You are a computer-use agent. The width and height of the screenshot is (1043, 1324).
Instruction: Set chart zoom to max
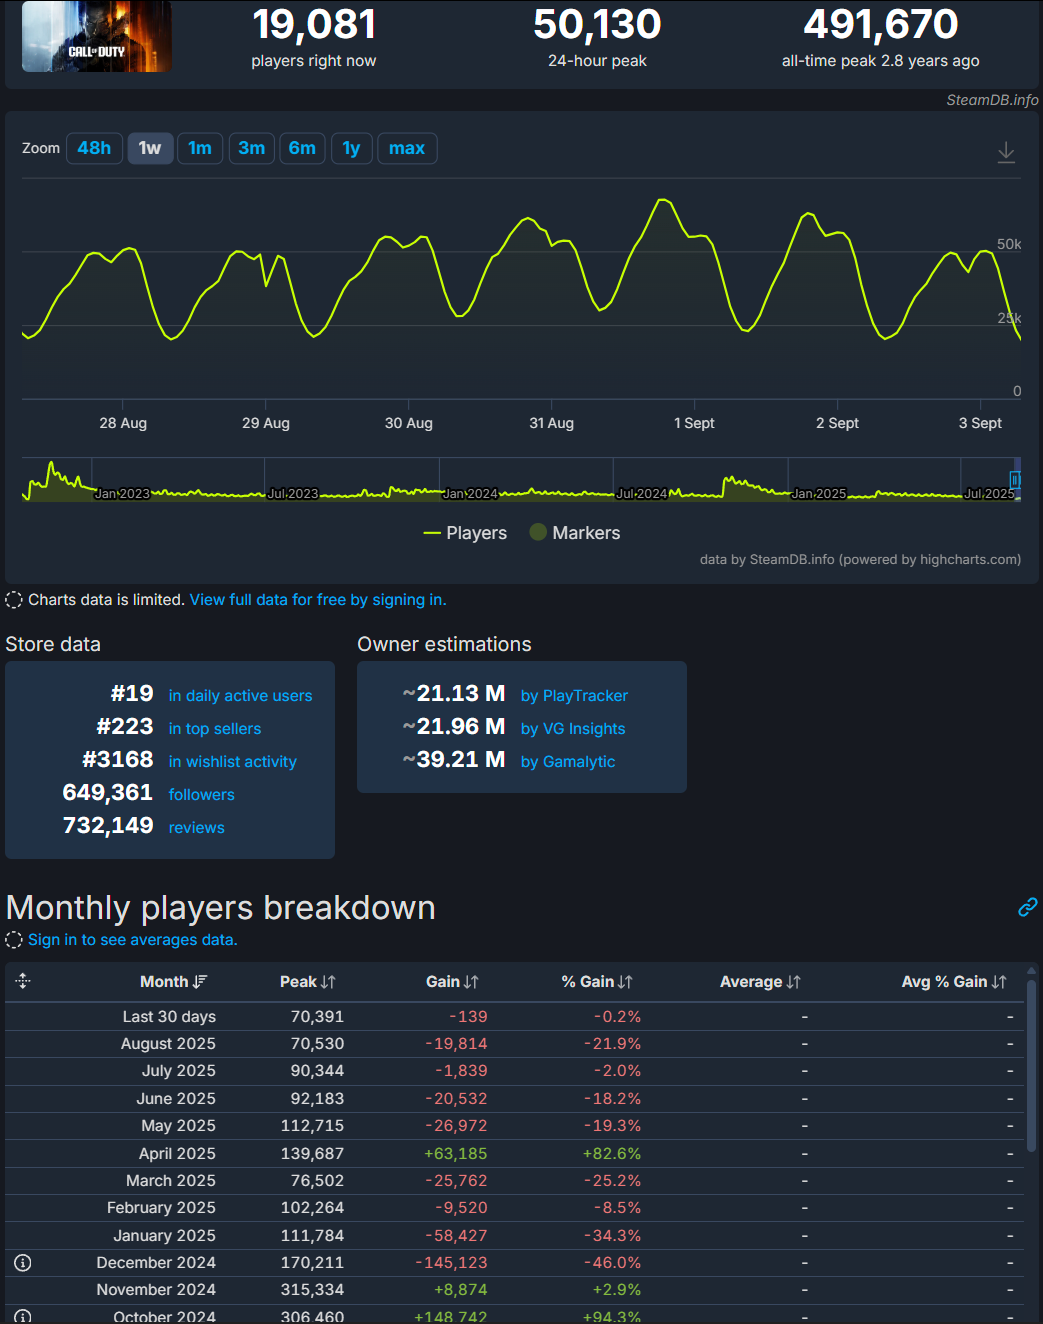point(407,148)
